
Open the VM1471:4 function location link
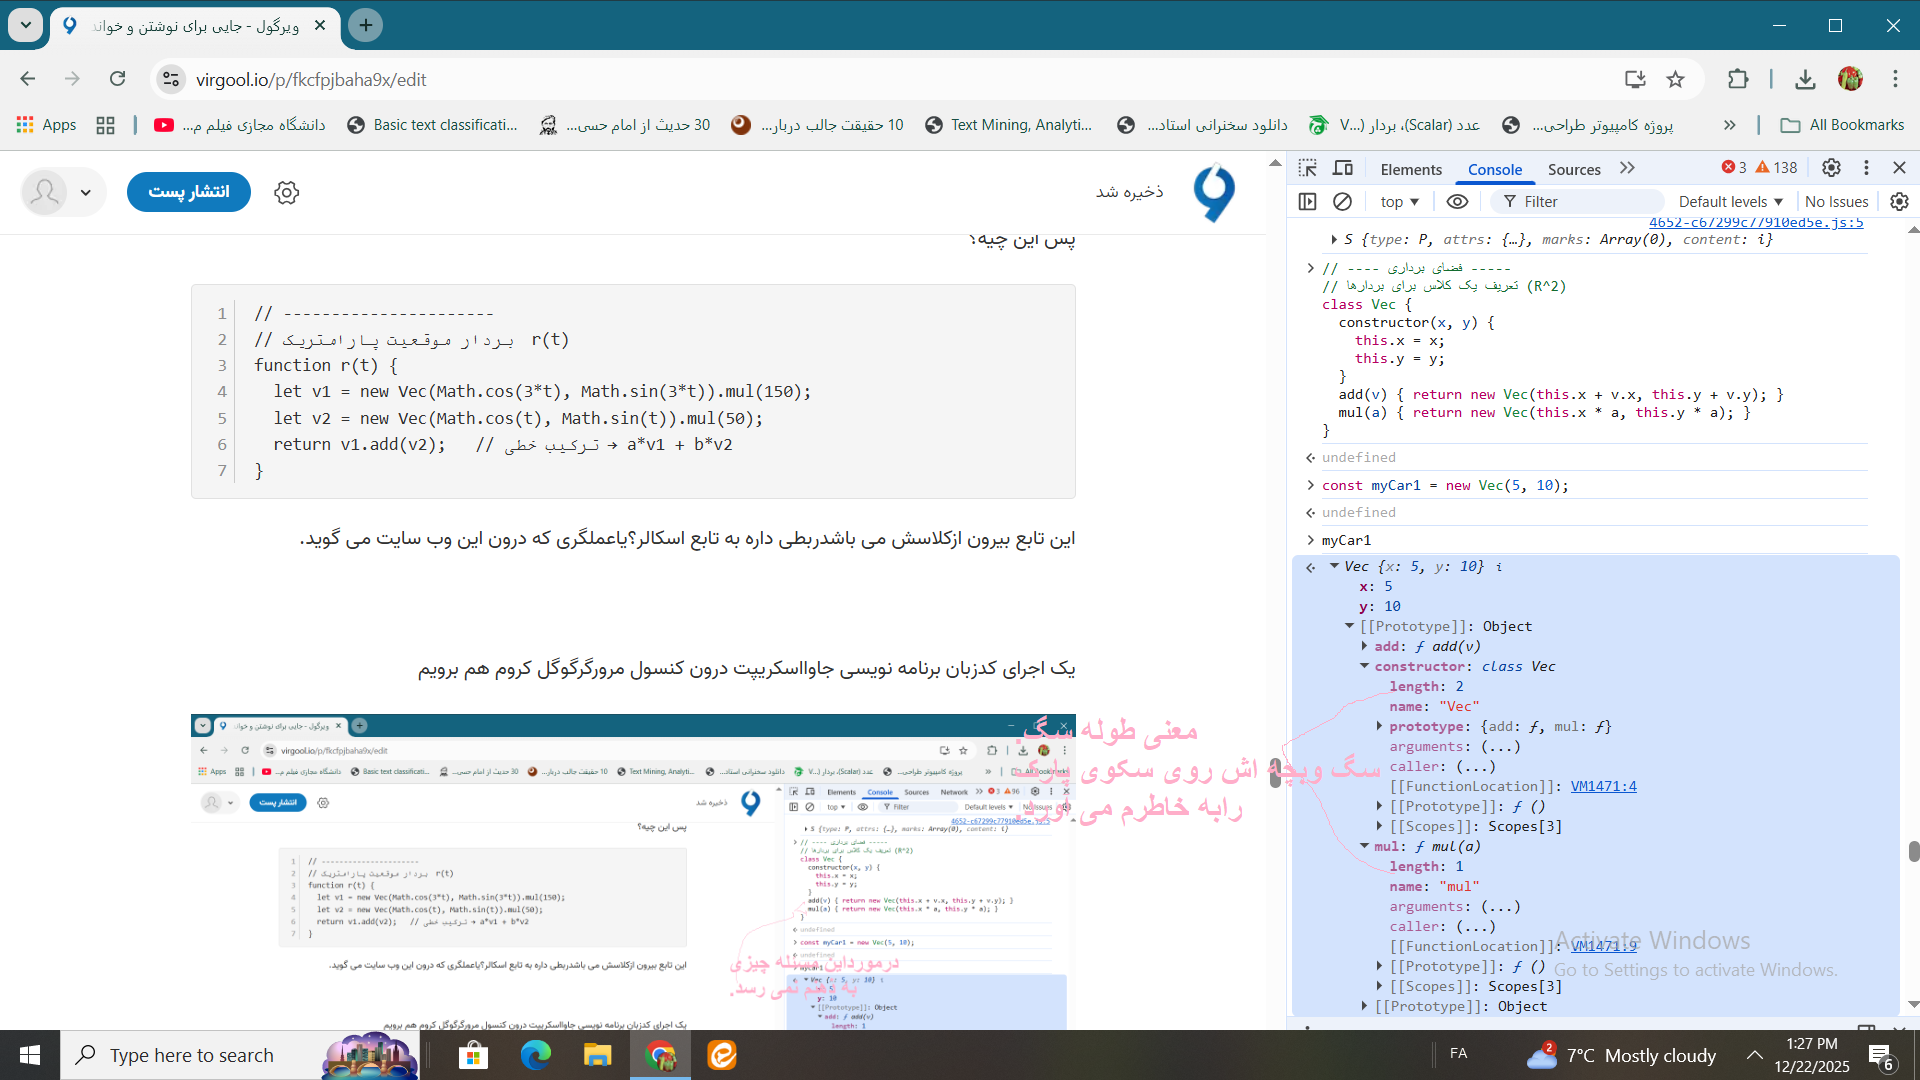1605,786
